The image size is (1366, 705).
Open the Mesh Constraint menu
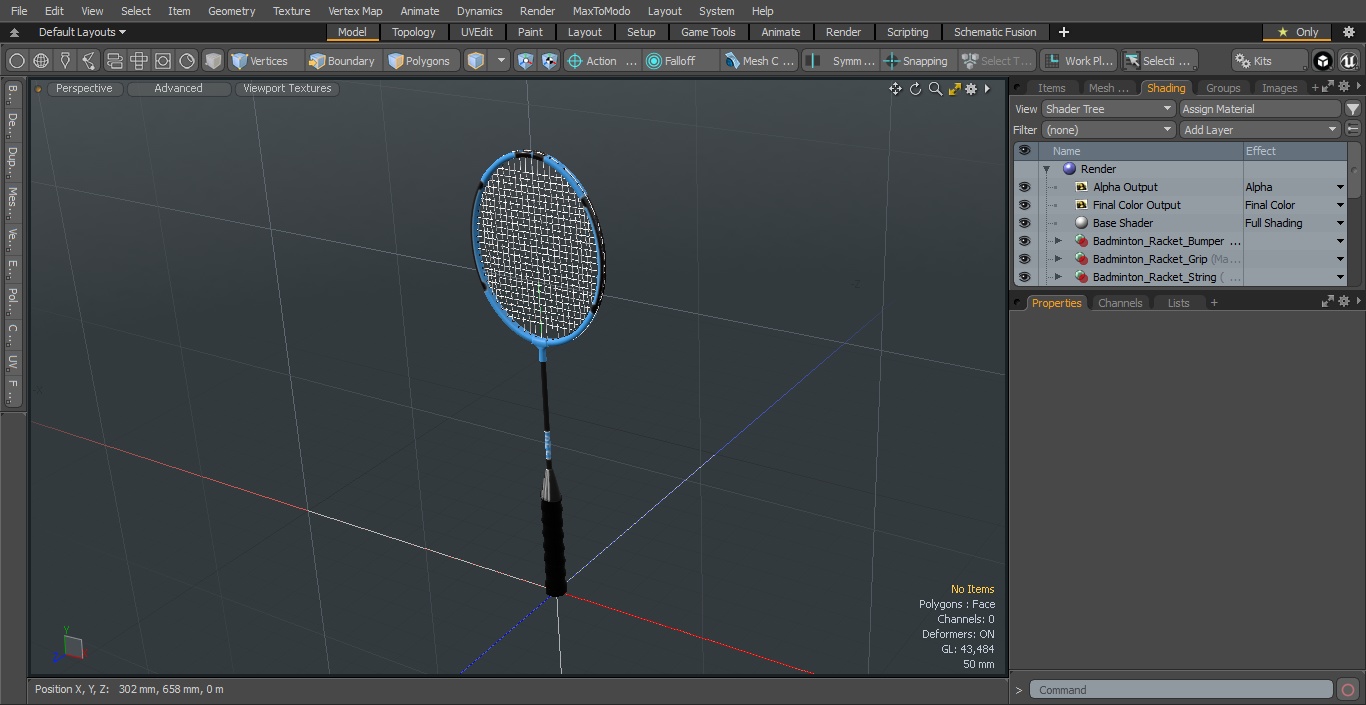coord(760,61)
